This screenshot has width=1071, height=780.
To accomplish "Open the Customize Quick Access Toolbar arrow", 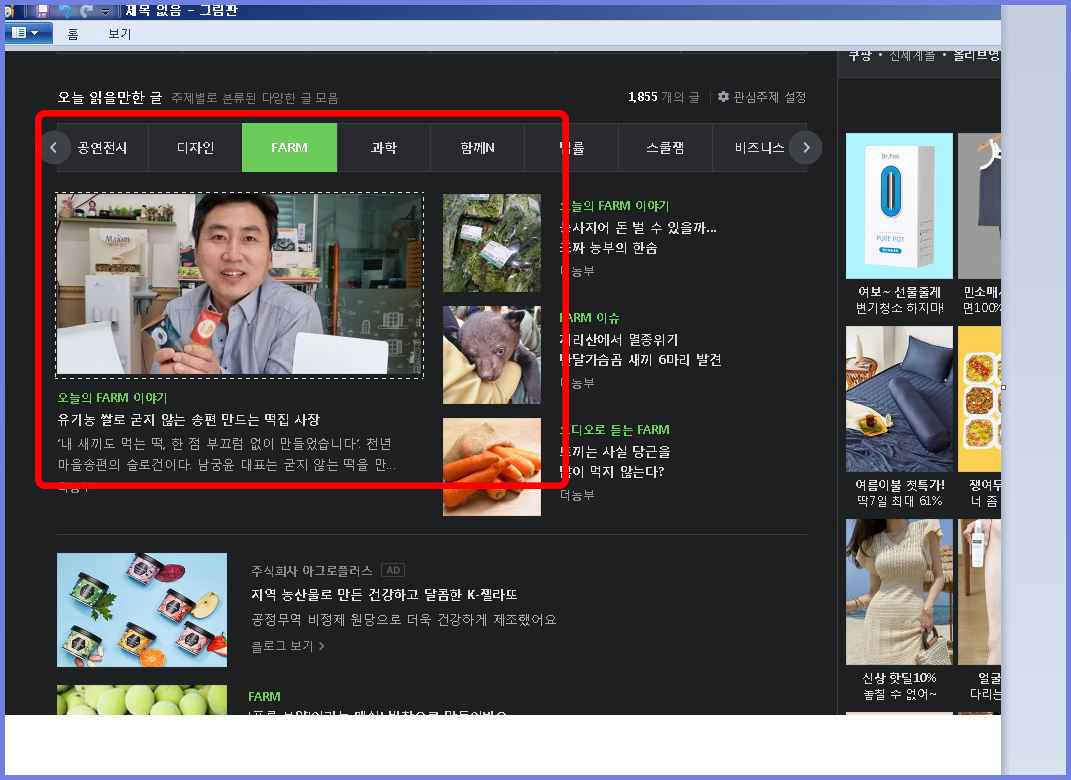I will pyautogui.click(x=105, y=12).
